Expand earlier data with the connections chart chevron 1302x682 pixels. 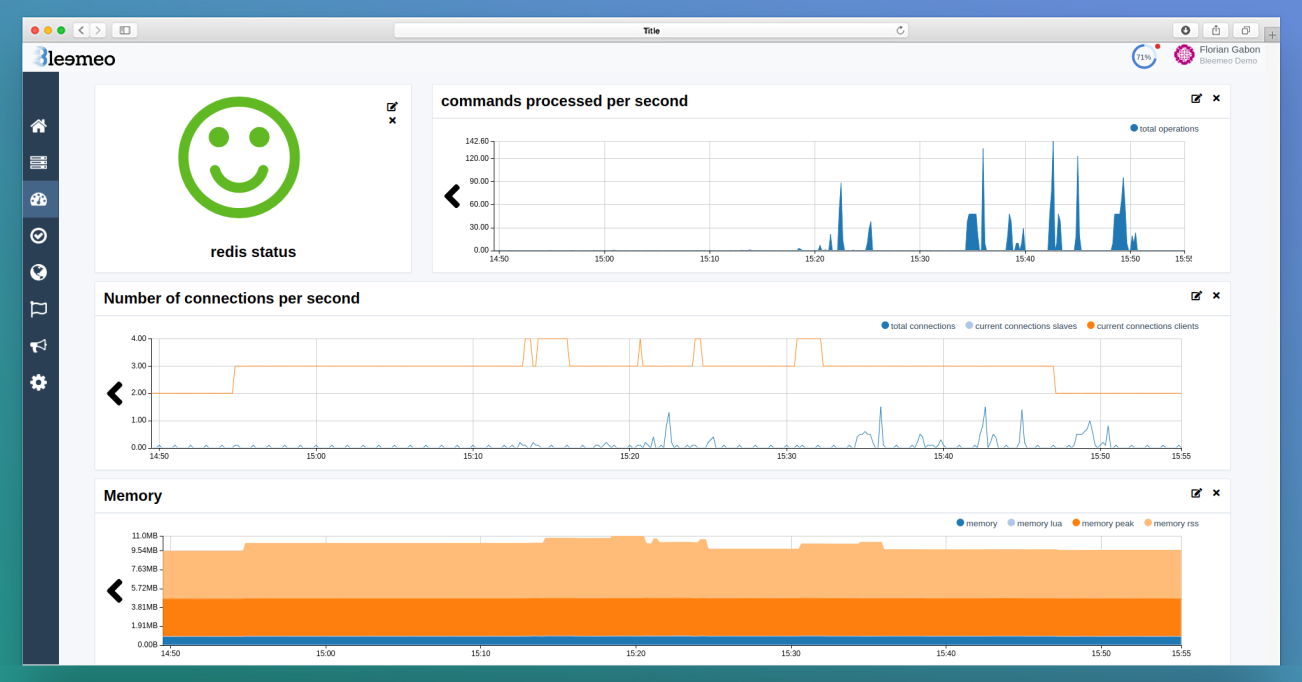(114, 393)
